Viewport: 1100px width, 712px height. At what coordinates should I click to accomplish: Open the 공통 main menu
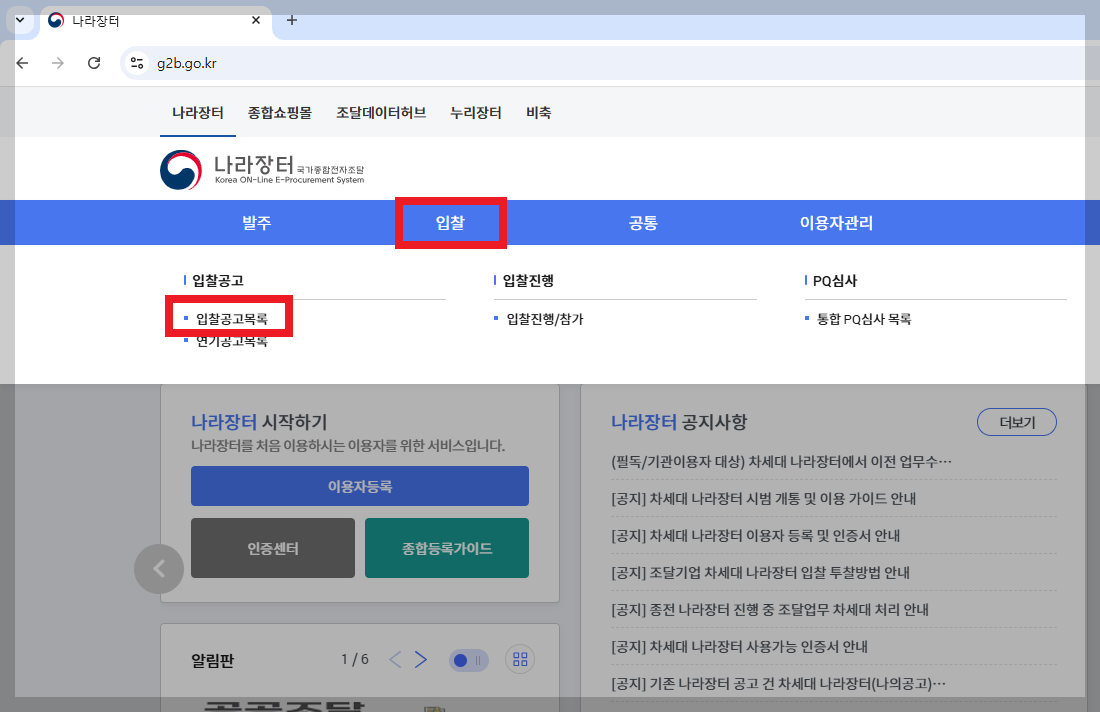pyautogui.click(x=643, y=223)
